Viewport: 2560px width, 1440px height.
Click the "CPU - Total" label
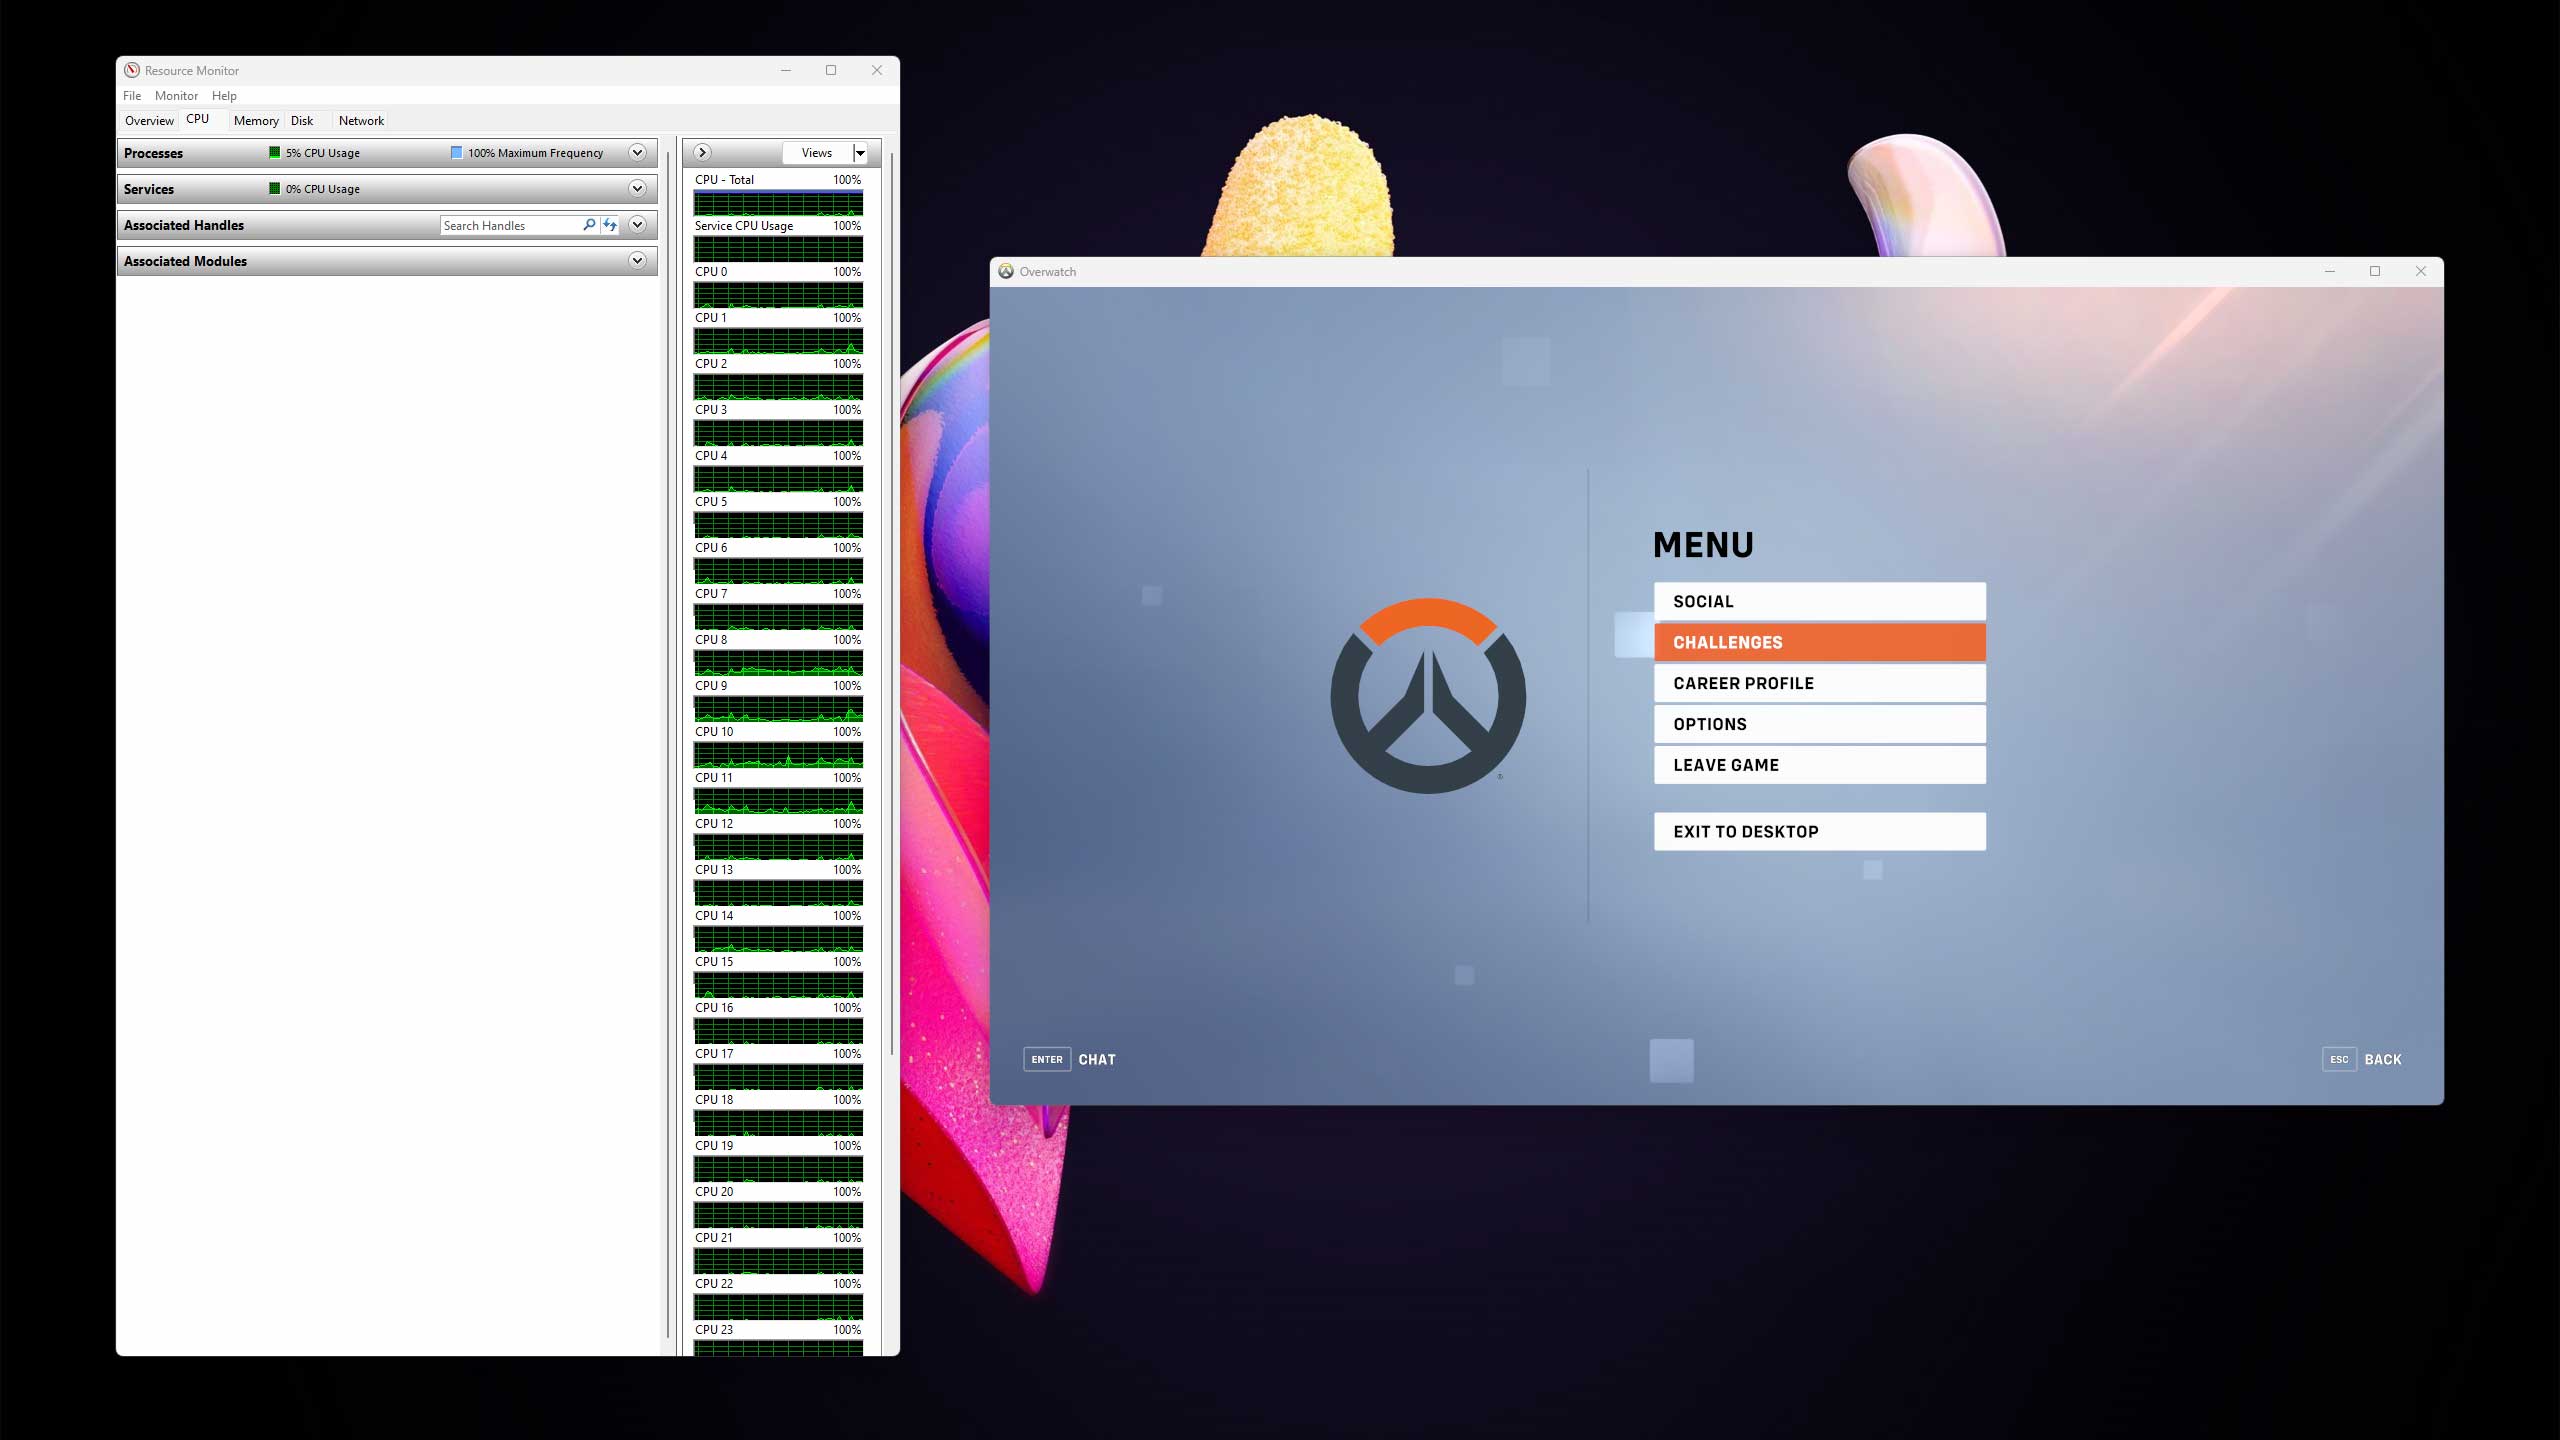[725, 180]
